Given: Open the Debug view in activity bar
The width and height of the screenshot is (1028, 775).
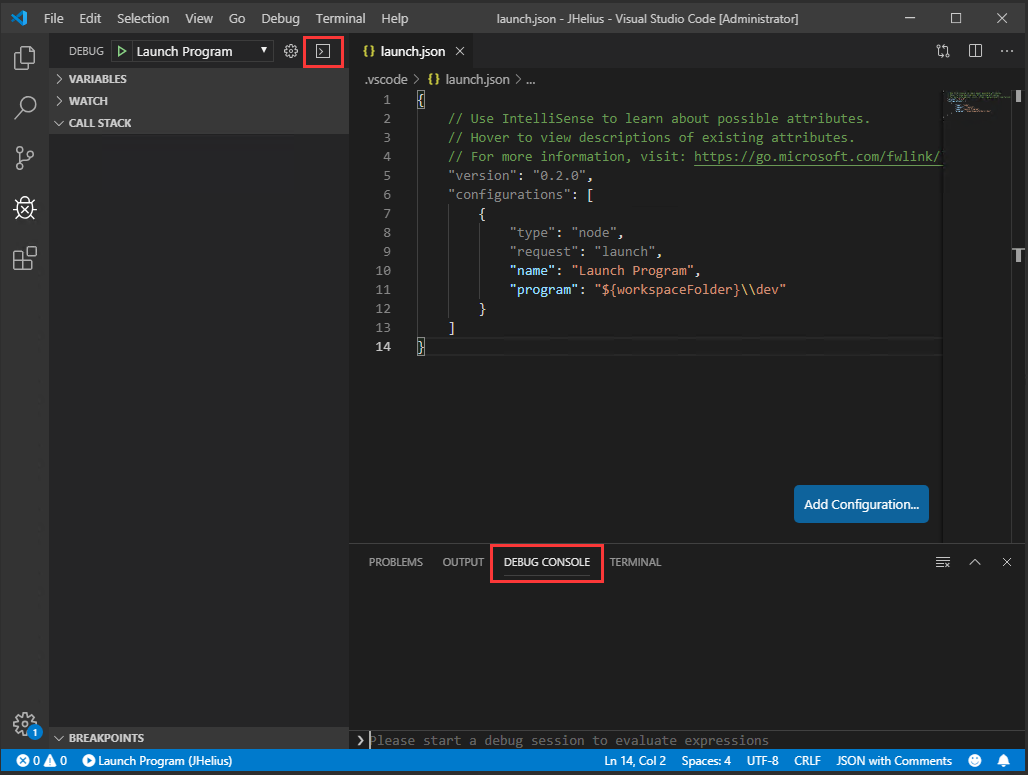Looking at the screenshot, I should (x=24, y=208).
